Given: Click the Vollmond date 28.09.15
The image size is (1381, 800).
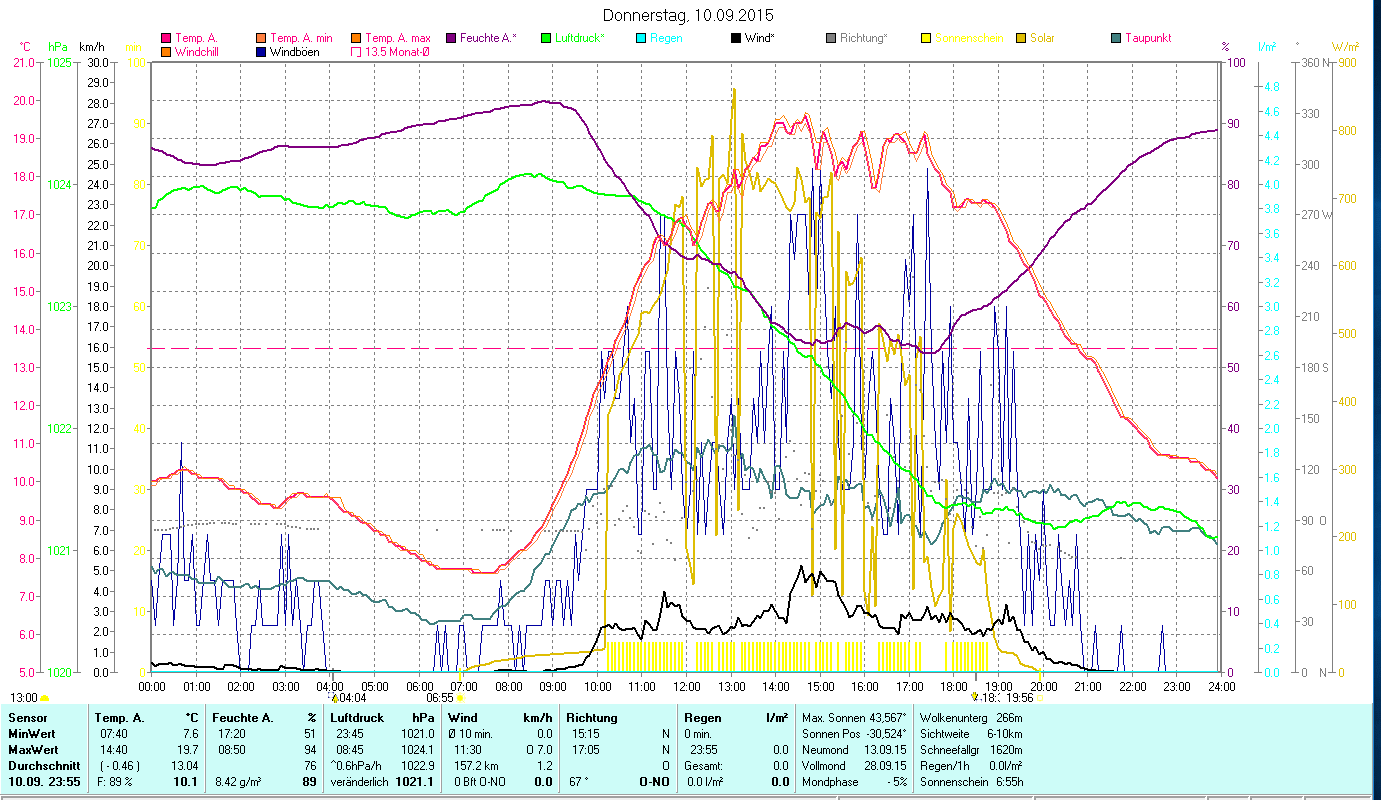Looking at the screenshot, I should [885, 765].
